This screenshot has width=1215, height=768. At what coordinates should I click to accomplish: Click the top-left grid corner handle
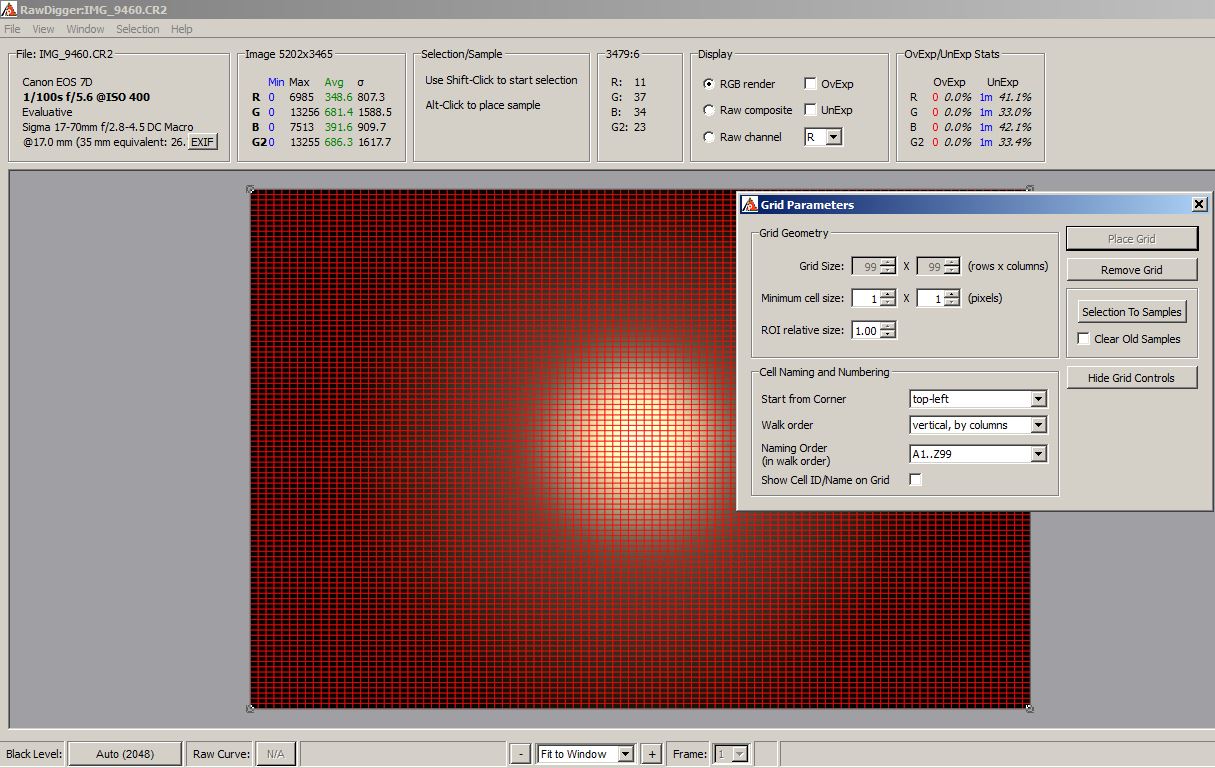tap(250, 189)
